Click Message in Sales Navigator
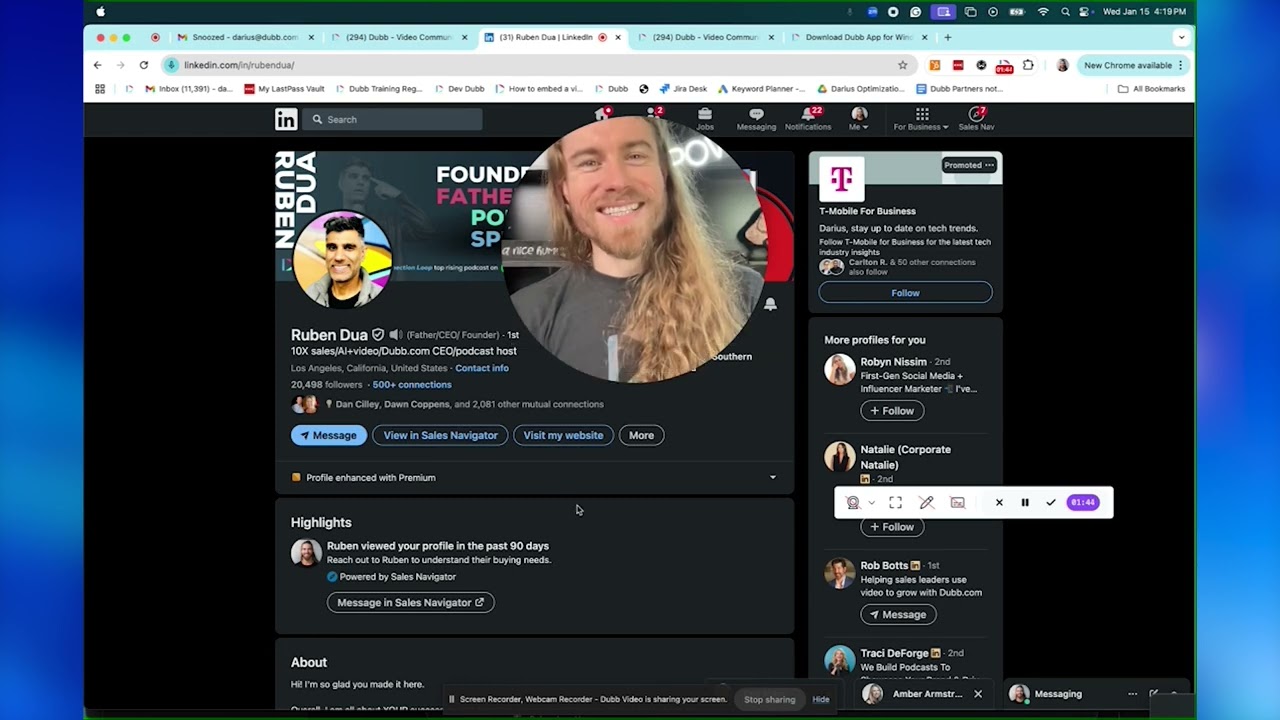This screenshot has height=720, width=1280. tap(410, 602)
